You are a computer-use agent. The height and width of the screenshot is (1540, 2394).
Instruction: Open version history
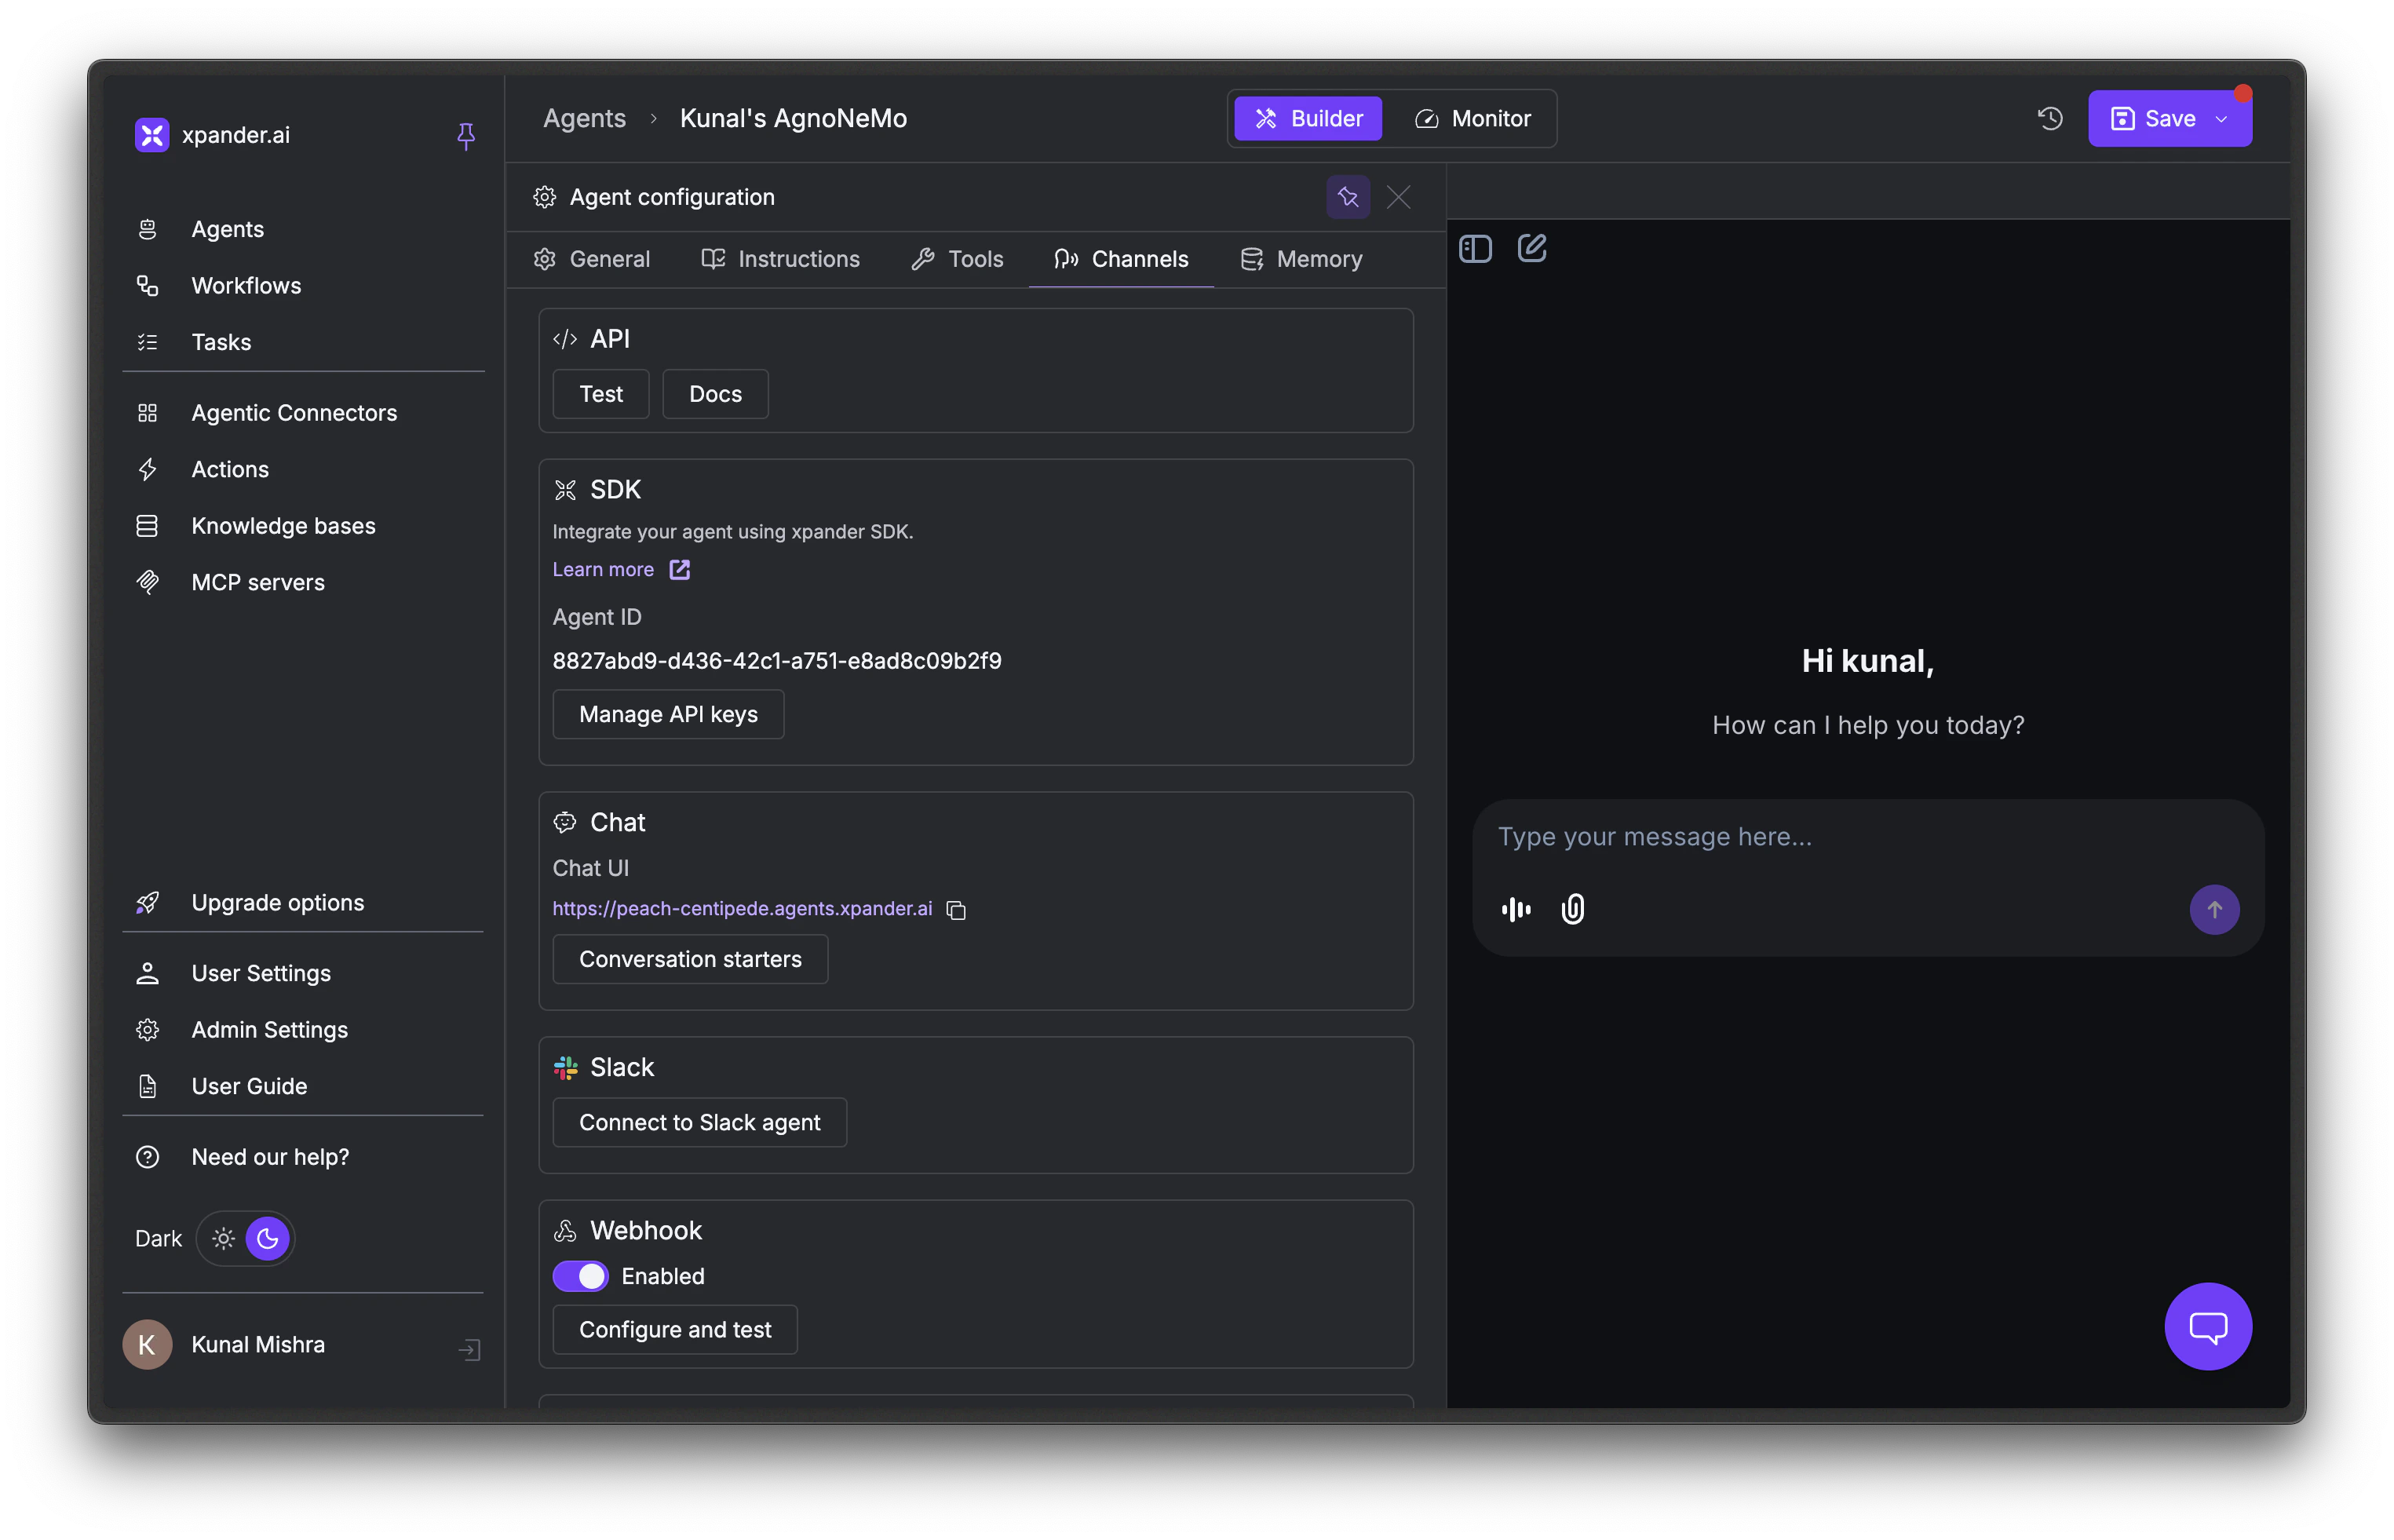[2049, 118]
